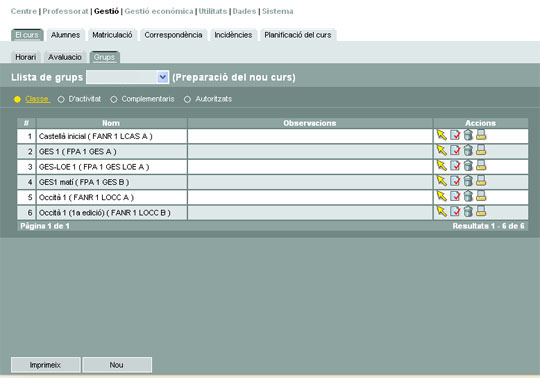The width and height of the screenshot is (540, 378).
Task: Click the Observacions column header
Action: tap(310, 123)
